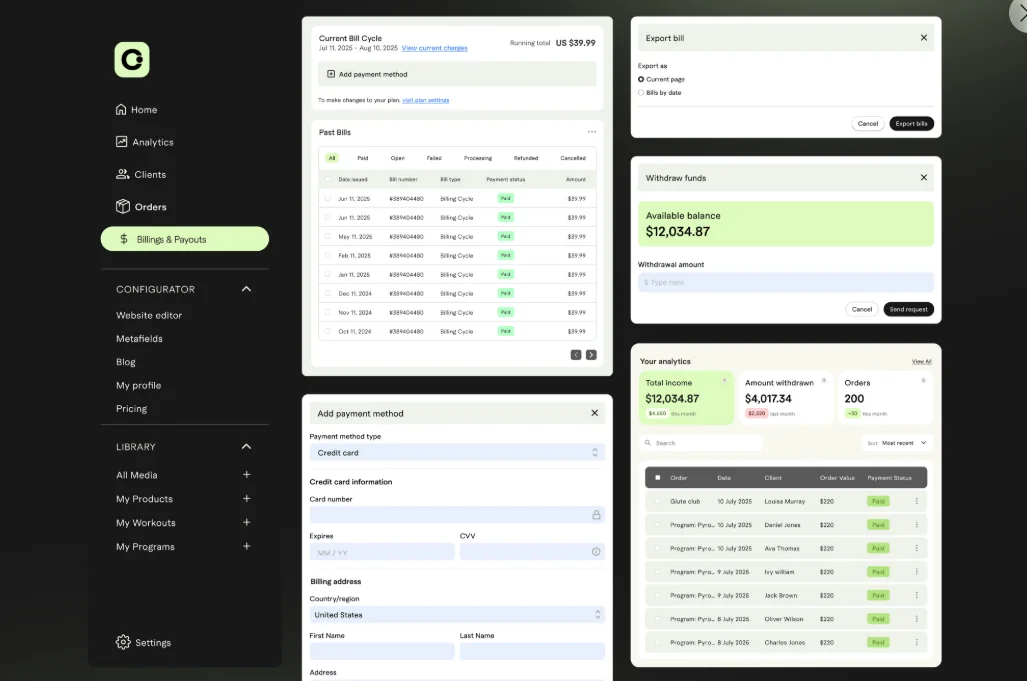Click the plus icon next to My Workouts

[x=246, y=523]
